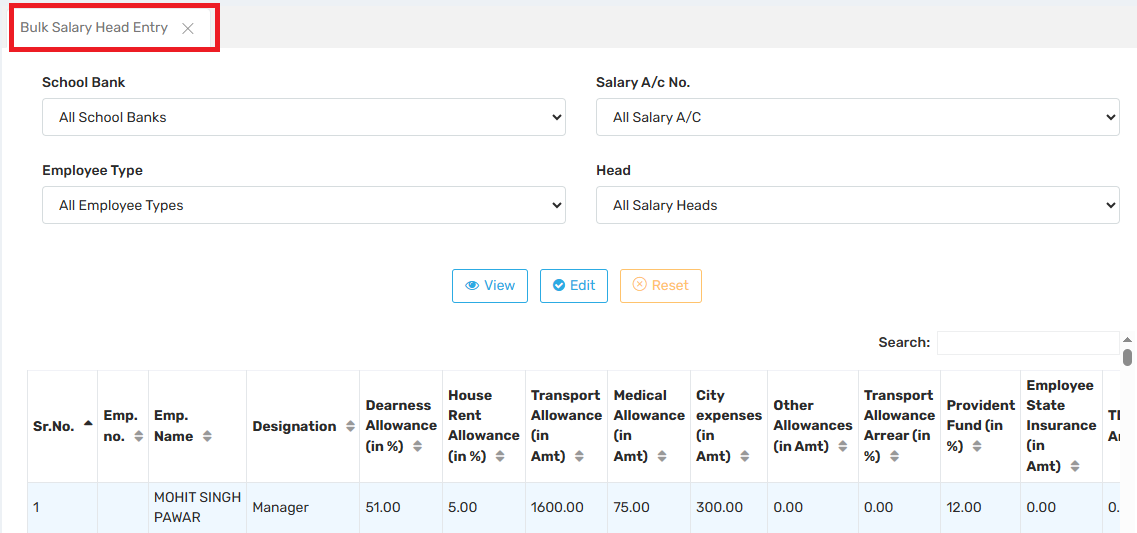The height and width of the screenshot is (533, 1137).
Task: Sort by Dearness Allowance sort icon
Action: click(x=418, y=447)
